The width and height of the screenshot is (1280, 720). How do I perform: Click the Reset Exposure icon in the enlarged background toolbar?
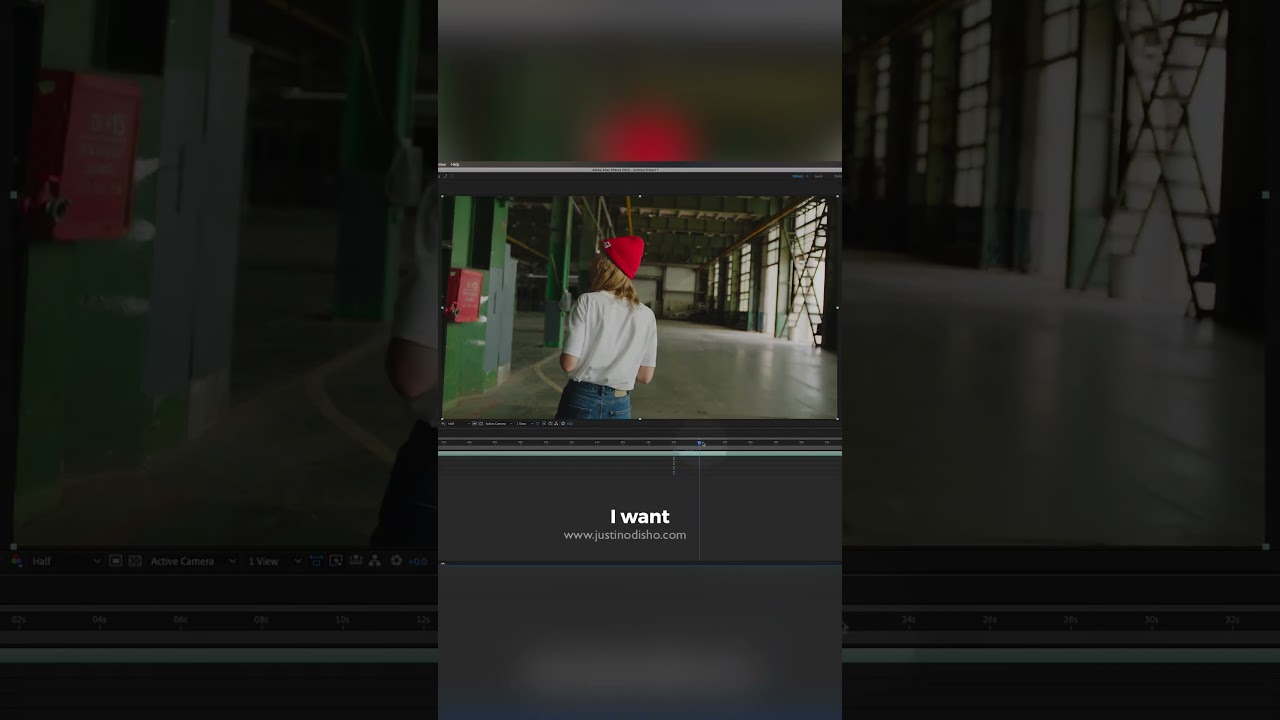[396, 561]
